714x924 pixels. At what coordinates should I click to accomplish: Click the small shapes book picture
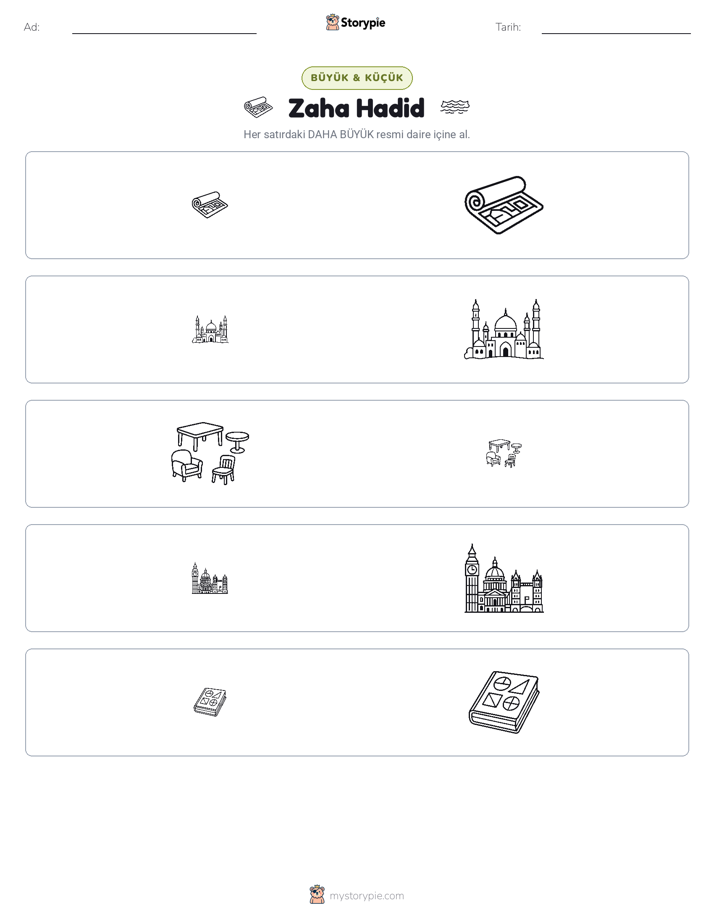pos(210,702)
